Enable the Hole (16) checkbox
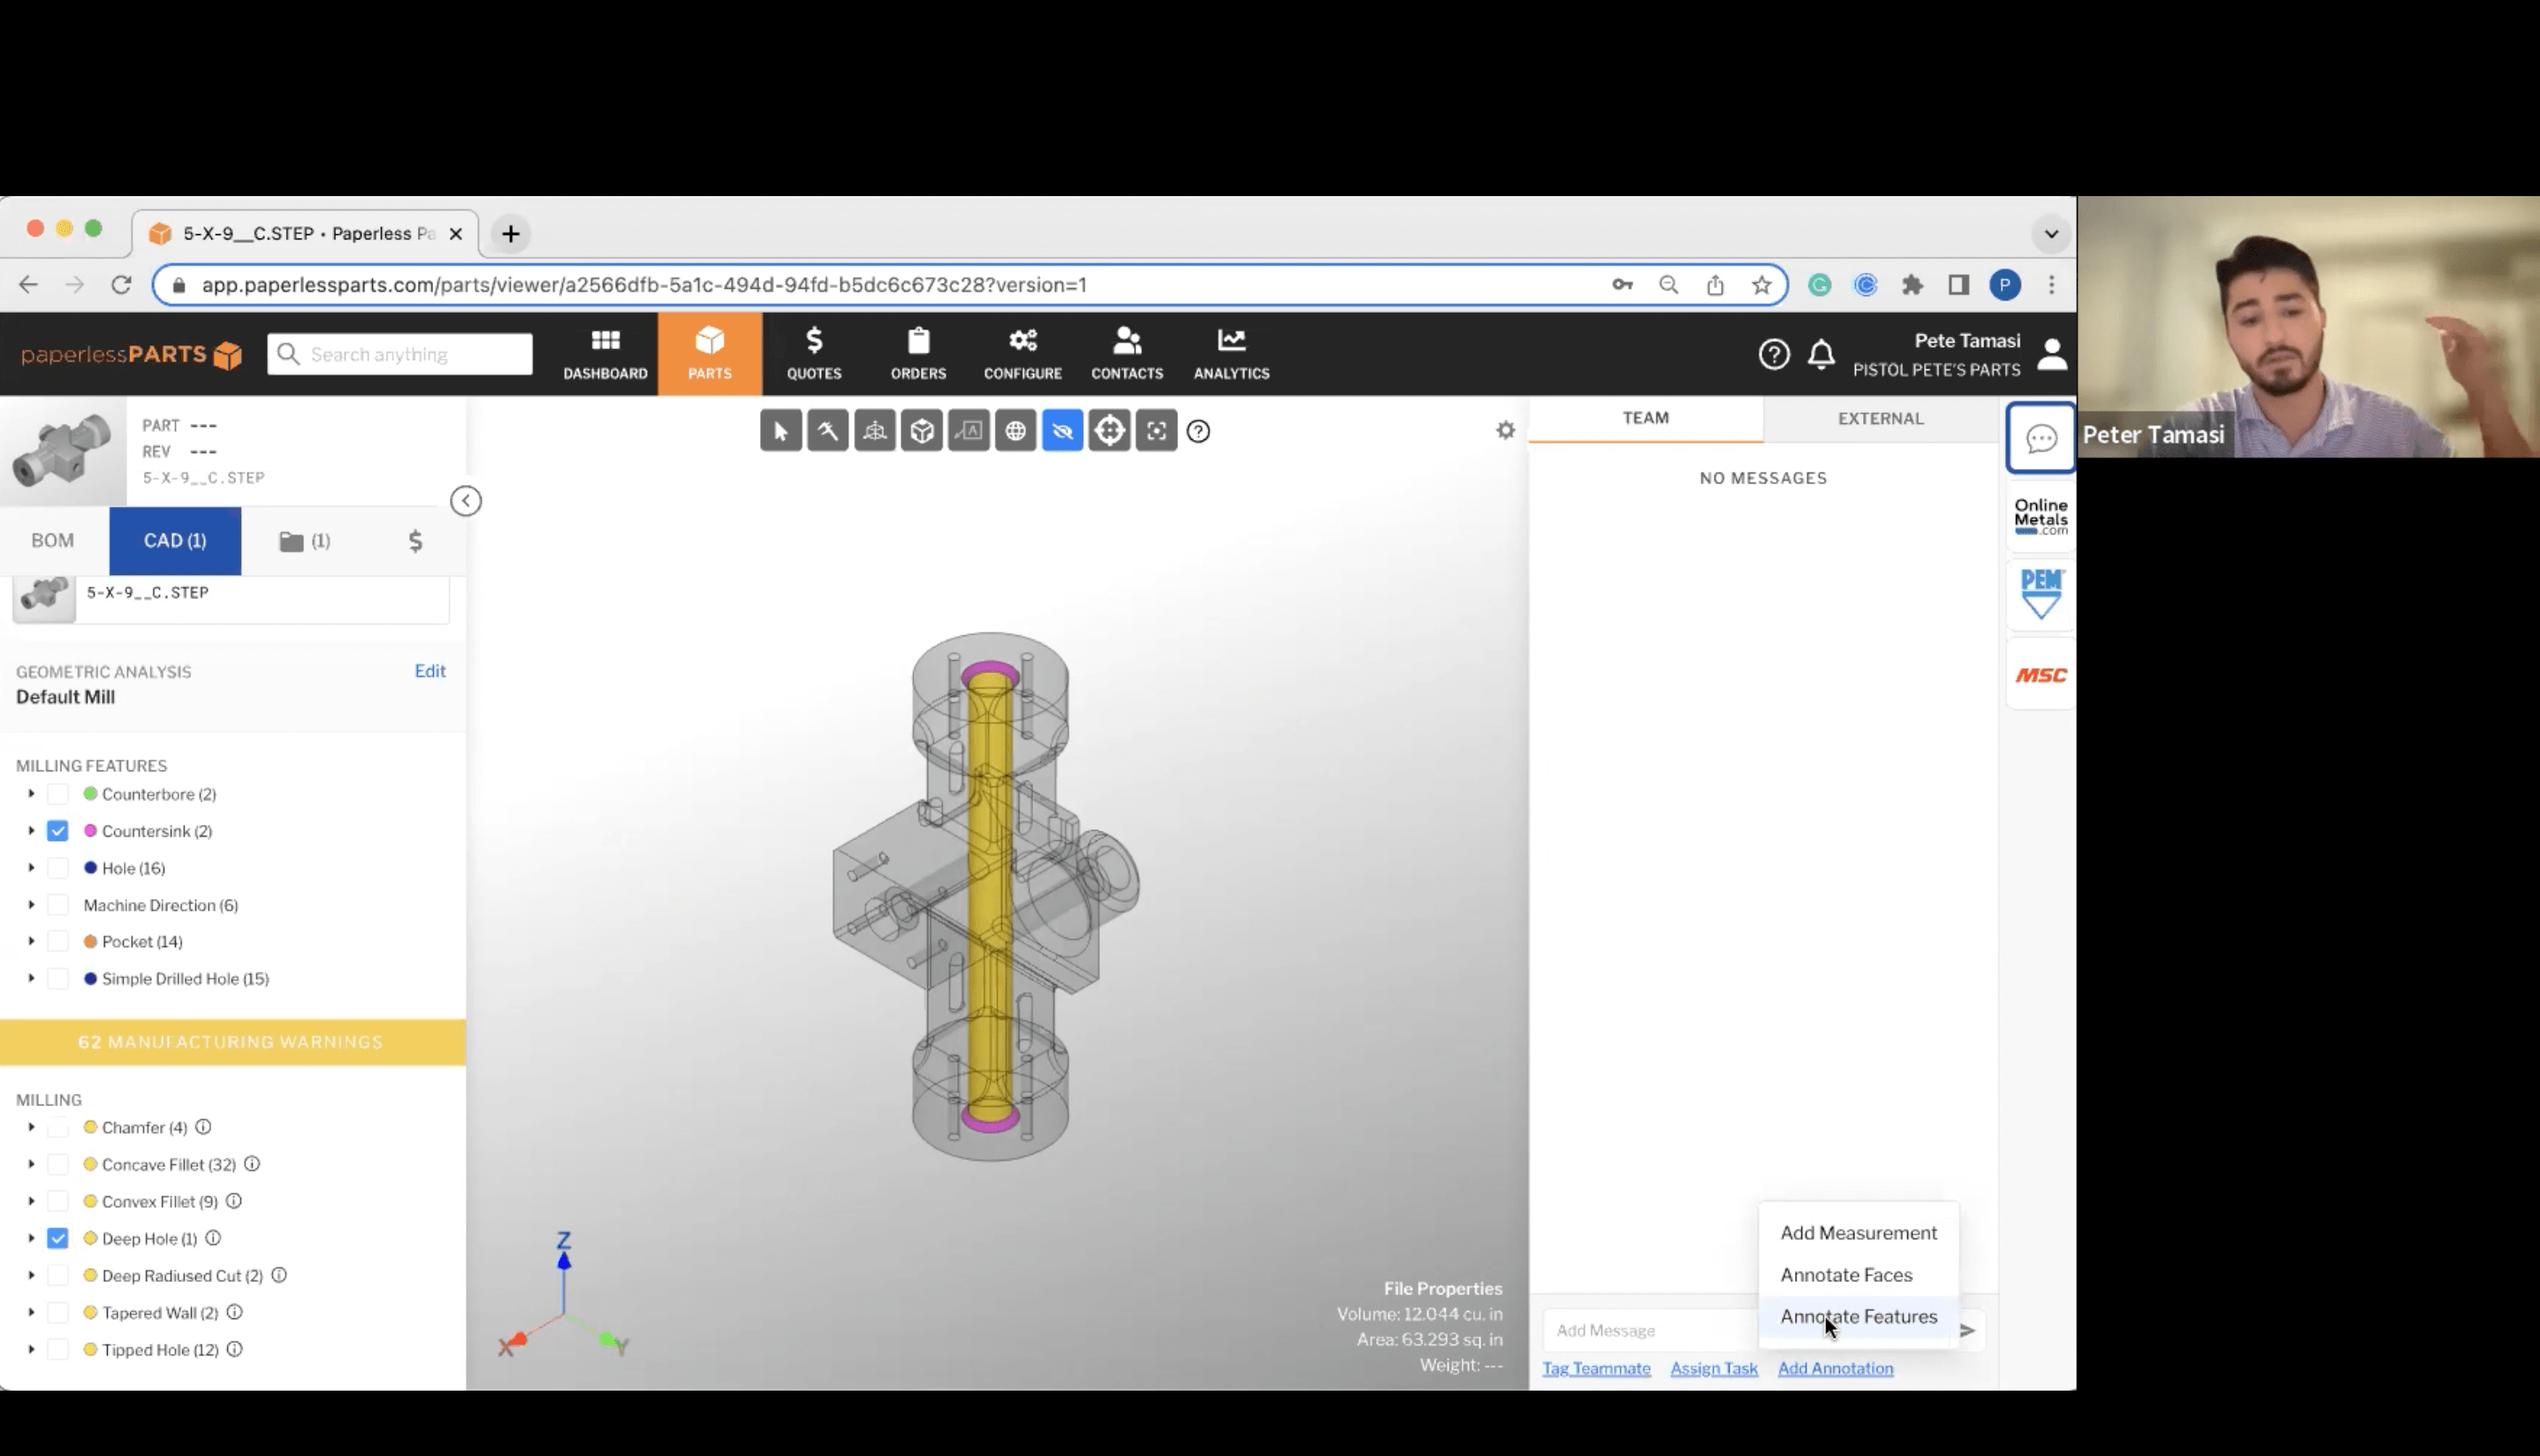The height and width of the screenshot is (1456, 2540). pyautogui.click(x=58, y=868)
